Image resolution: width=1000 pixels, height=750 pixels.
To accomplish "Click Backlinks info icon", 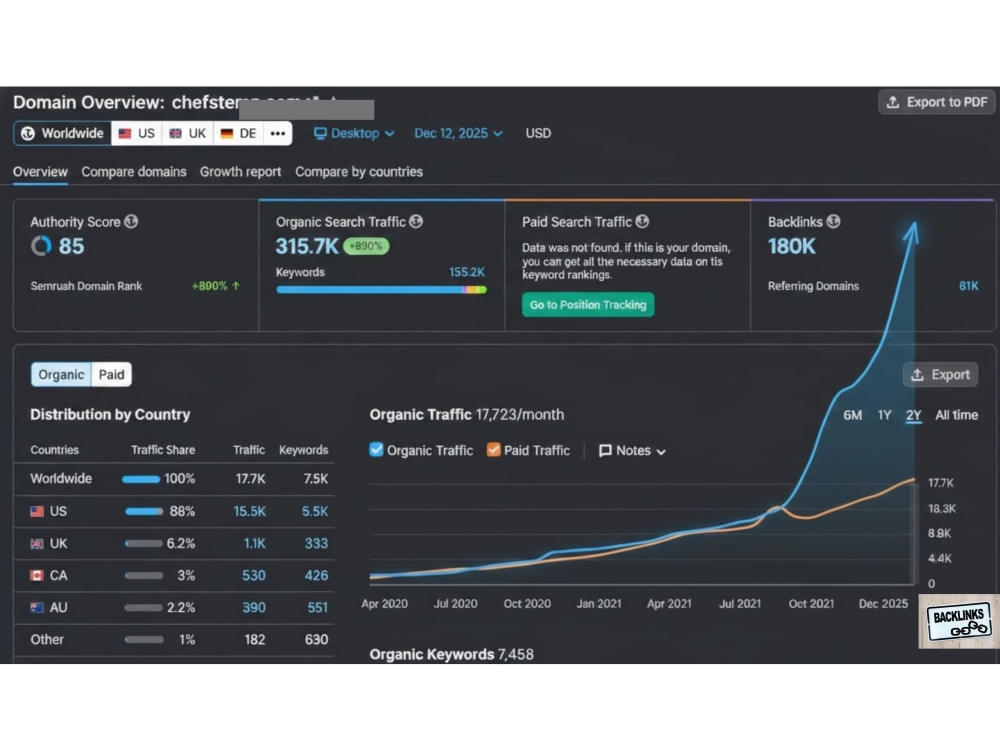I will tap(833, 221).
